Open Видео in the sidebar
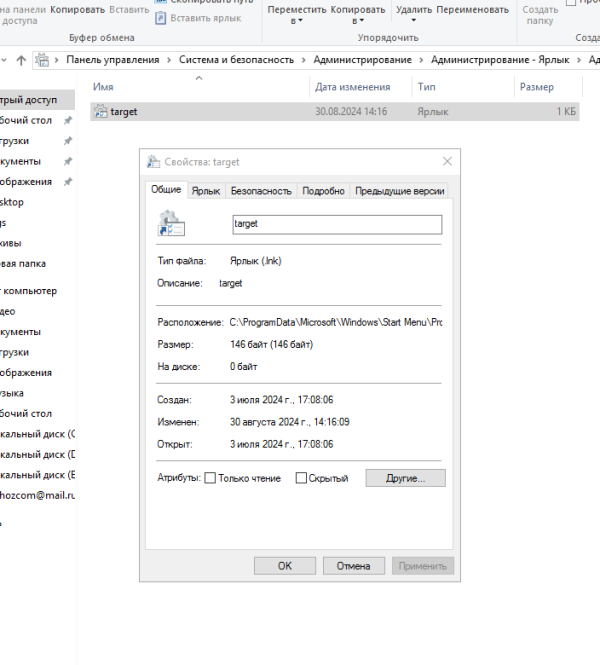The width and height of the screenshot is (600, 665). [8, 311]
